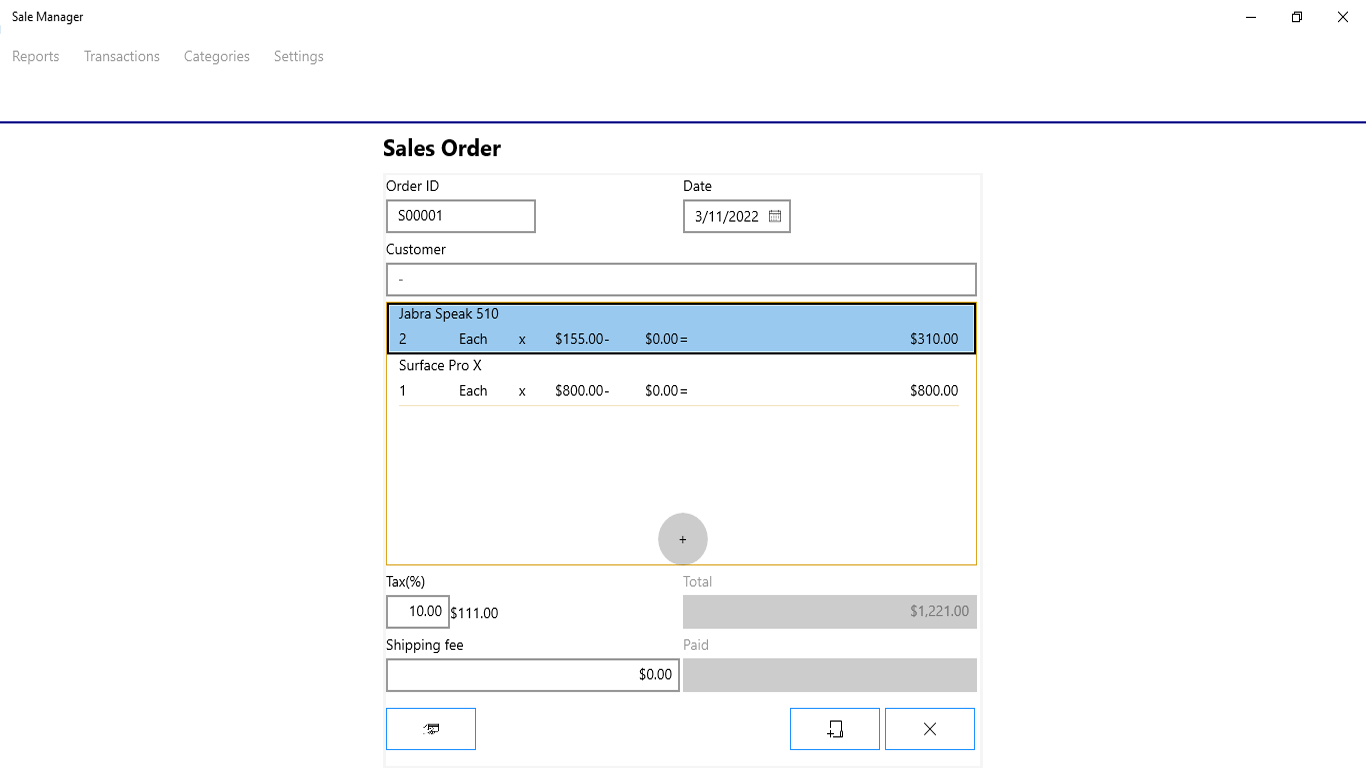Screen dimensions: 1366x768
Task: Focus the Shipping fee input field
Action: tap(533, 675)
